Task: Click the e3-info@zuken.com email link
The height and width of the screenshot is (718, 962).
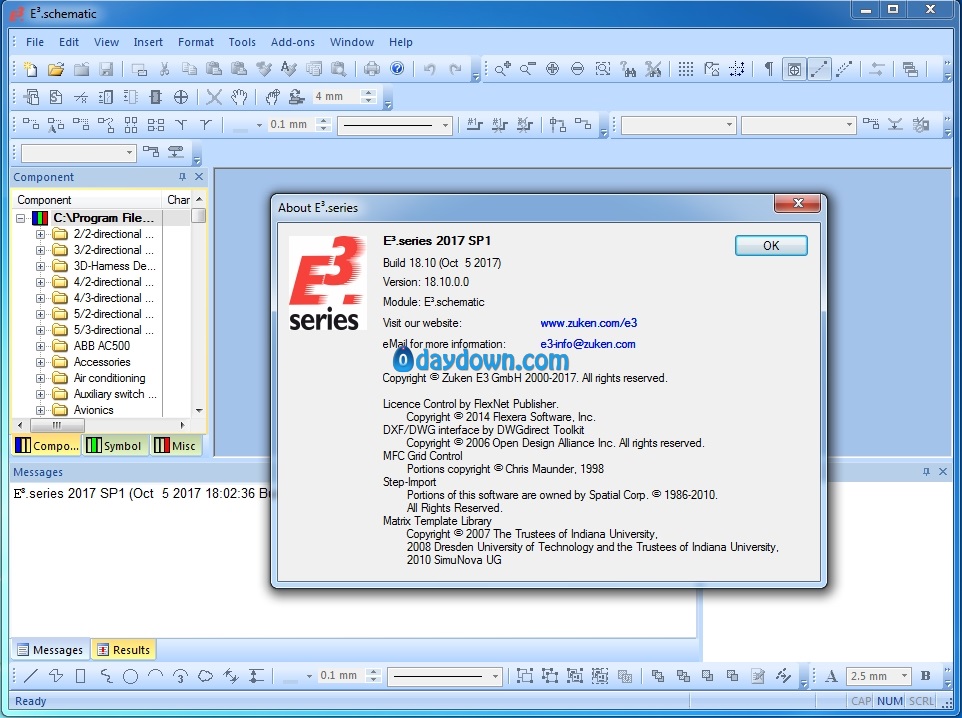Action: coord(588,344)
